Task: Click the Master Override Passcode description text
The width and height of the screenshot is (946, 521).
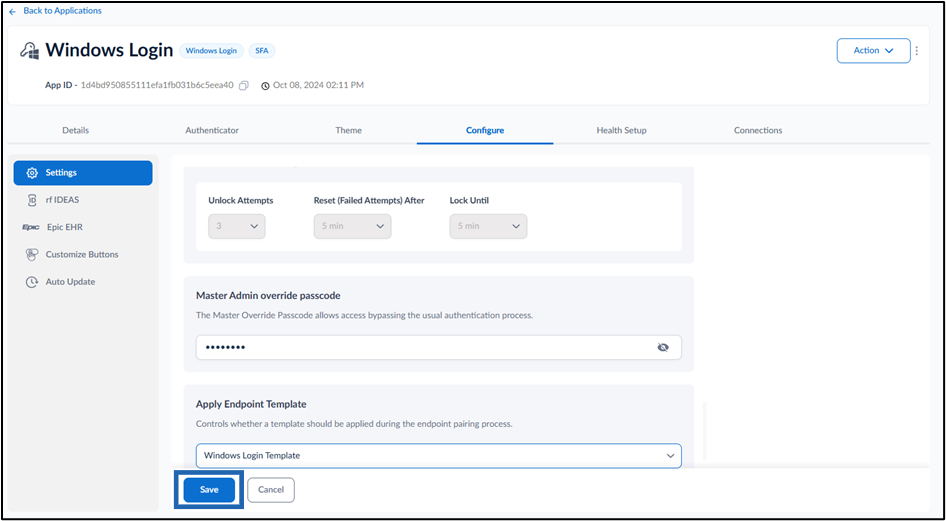Action: [364, 315]
